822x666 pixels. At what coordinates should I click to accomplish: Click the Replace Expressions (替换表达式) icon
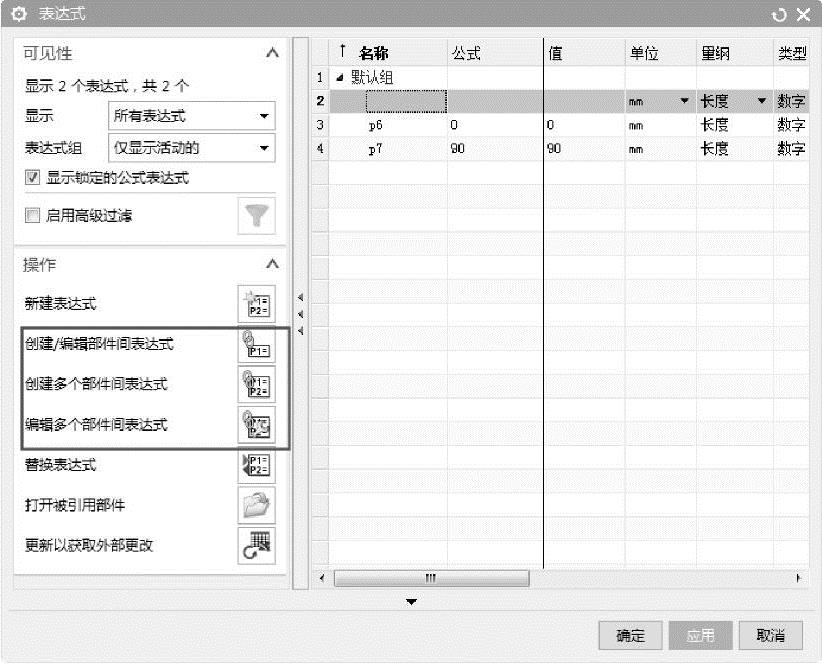tap(256, 465)
